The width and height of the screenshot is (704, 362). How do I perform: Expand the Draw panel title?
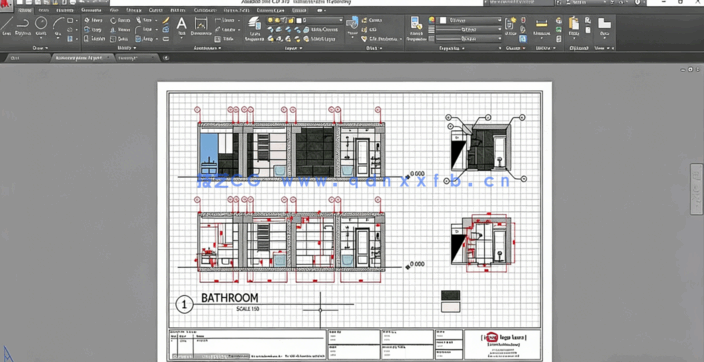40,48
